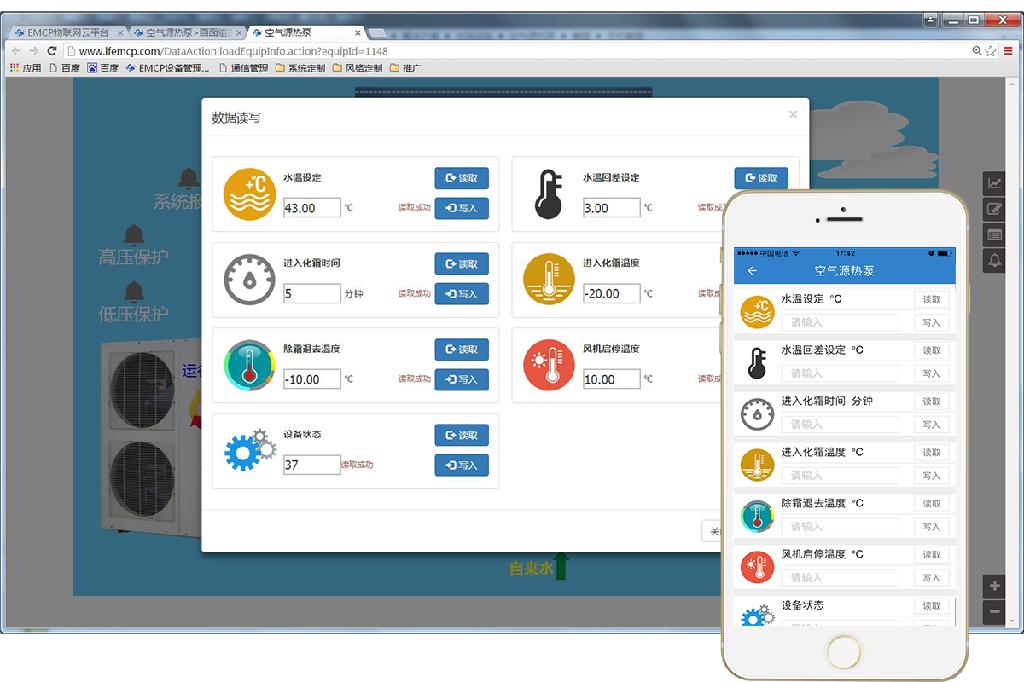
Task: Click the 水温设定 orange wave icon in dialog
Action: click(x=249, y=194)
